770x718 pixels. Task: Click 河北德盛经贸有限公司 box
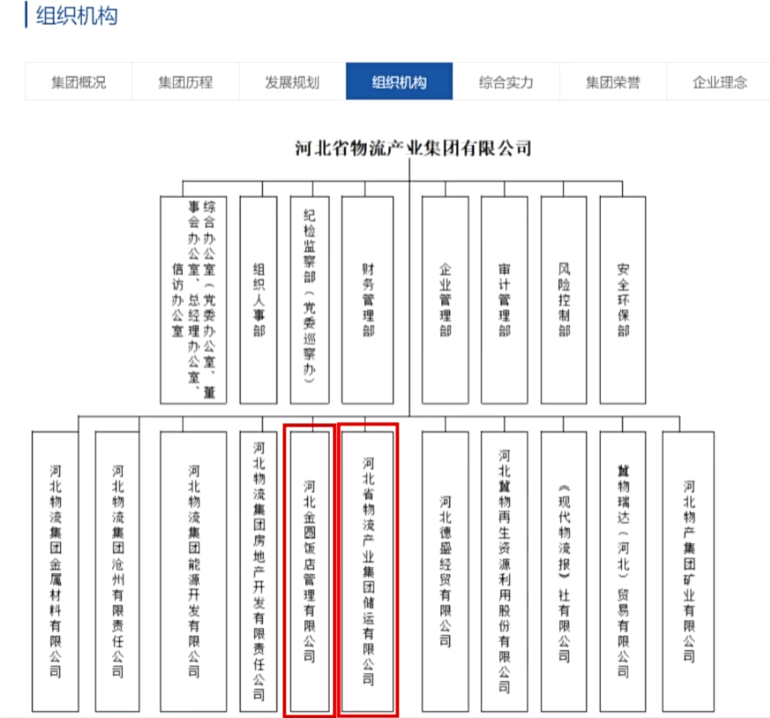[x=445, y=572]
